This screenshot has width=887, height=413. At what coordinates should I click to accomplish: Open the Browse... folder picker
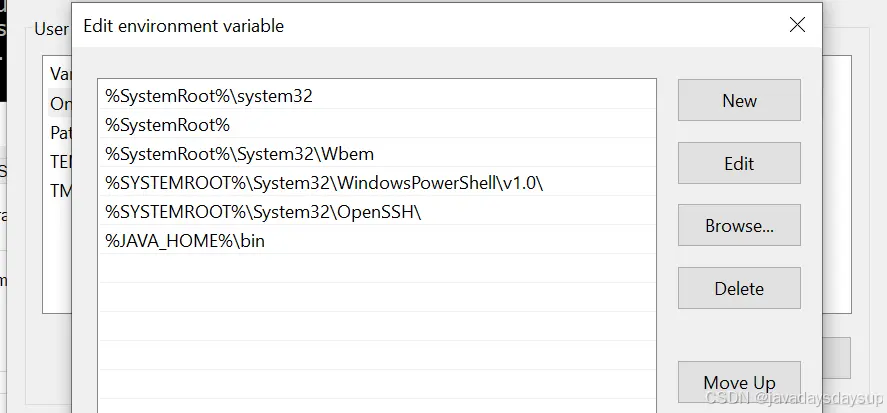739,226
